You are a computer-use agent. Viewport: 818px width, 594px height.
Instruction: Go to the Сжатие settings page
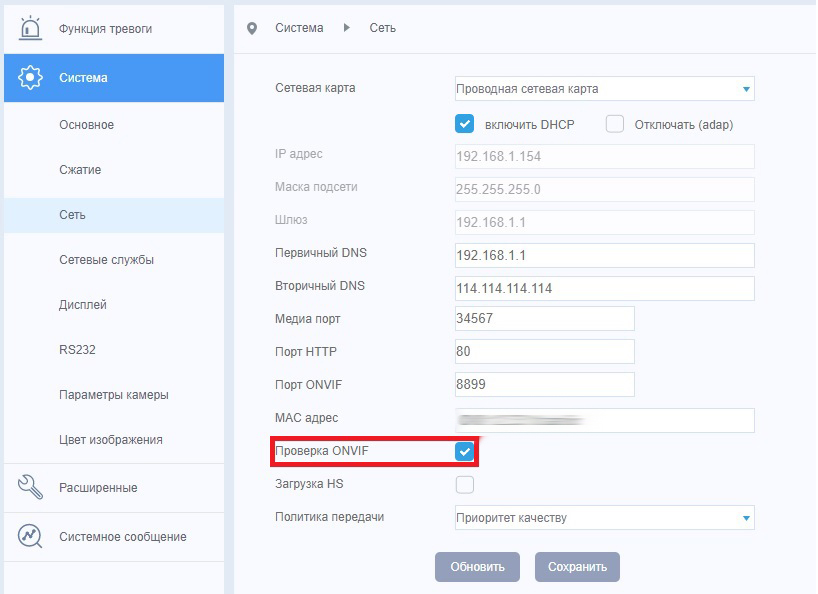click(80, 170)
